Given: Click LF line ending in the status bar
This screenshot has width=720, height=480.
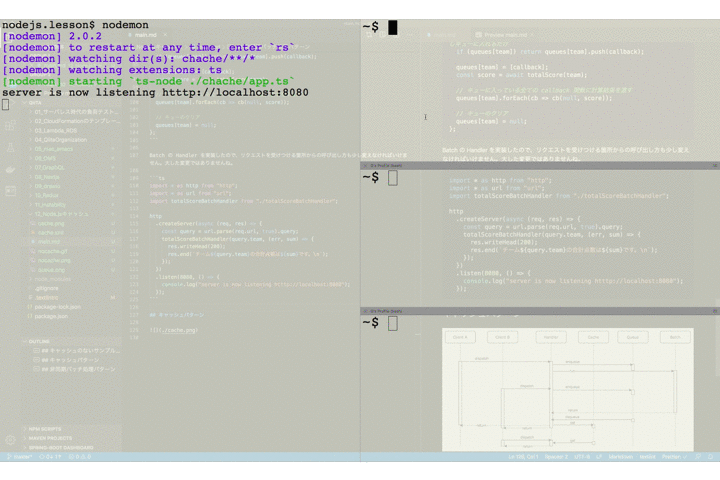Looking at the screenshot, I should point(599,457).
